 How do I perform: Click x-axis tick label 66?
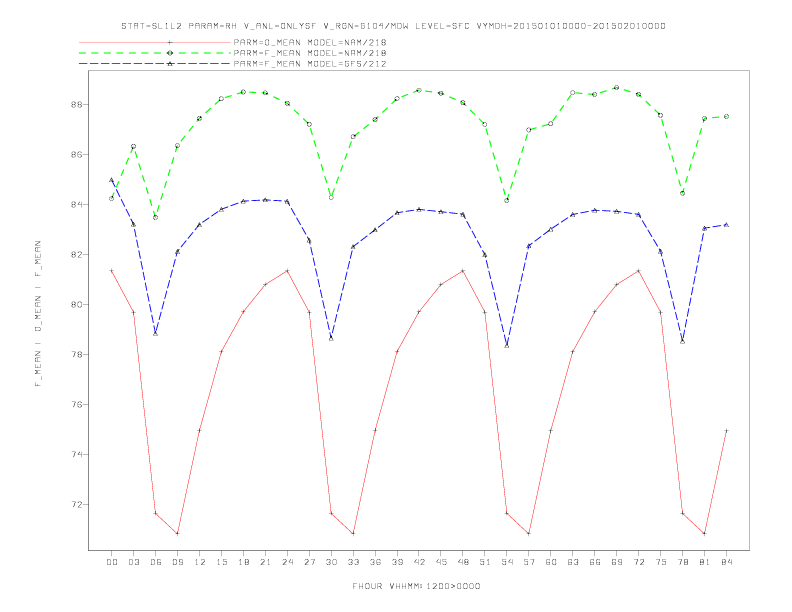point(595,562)
